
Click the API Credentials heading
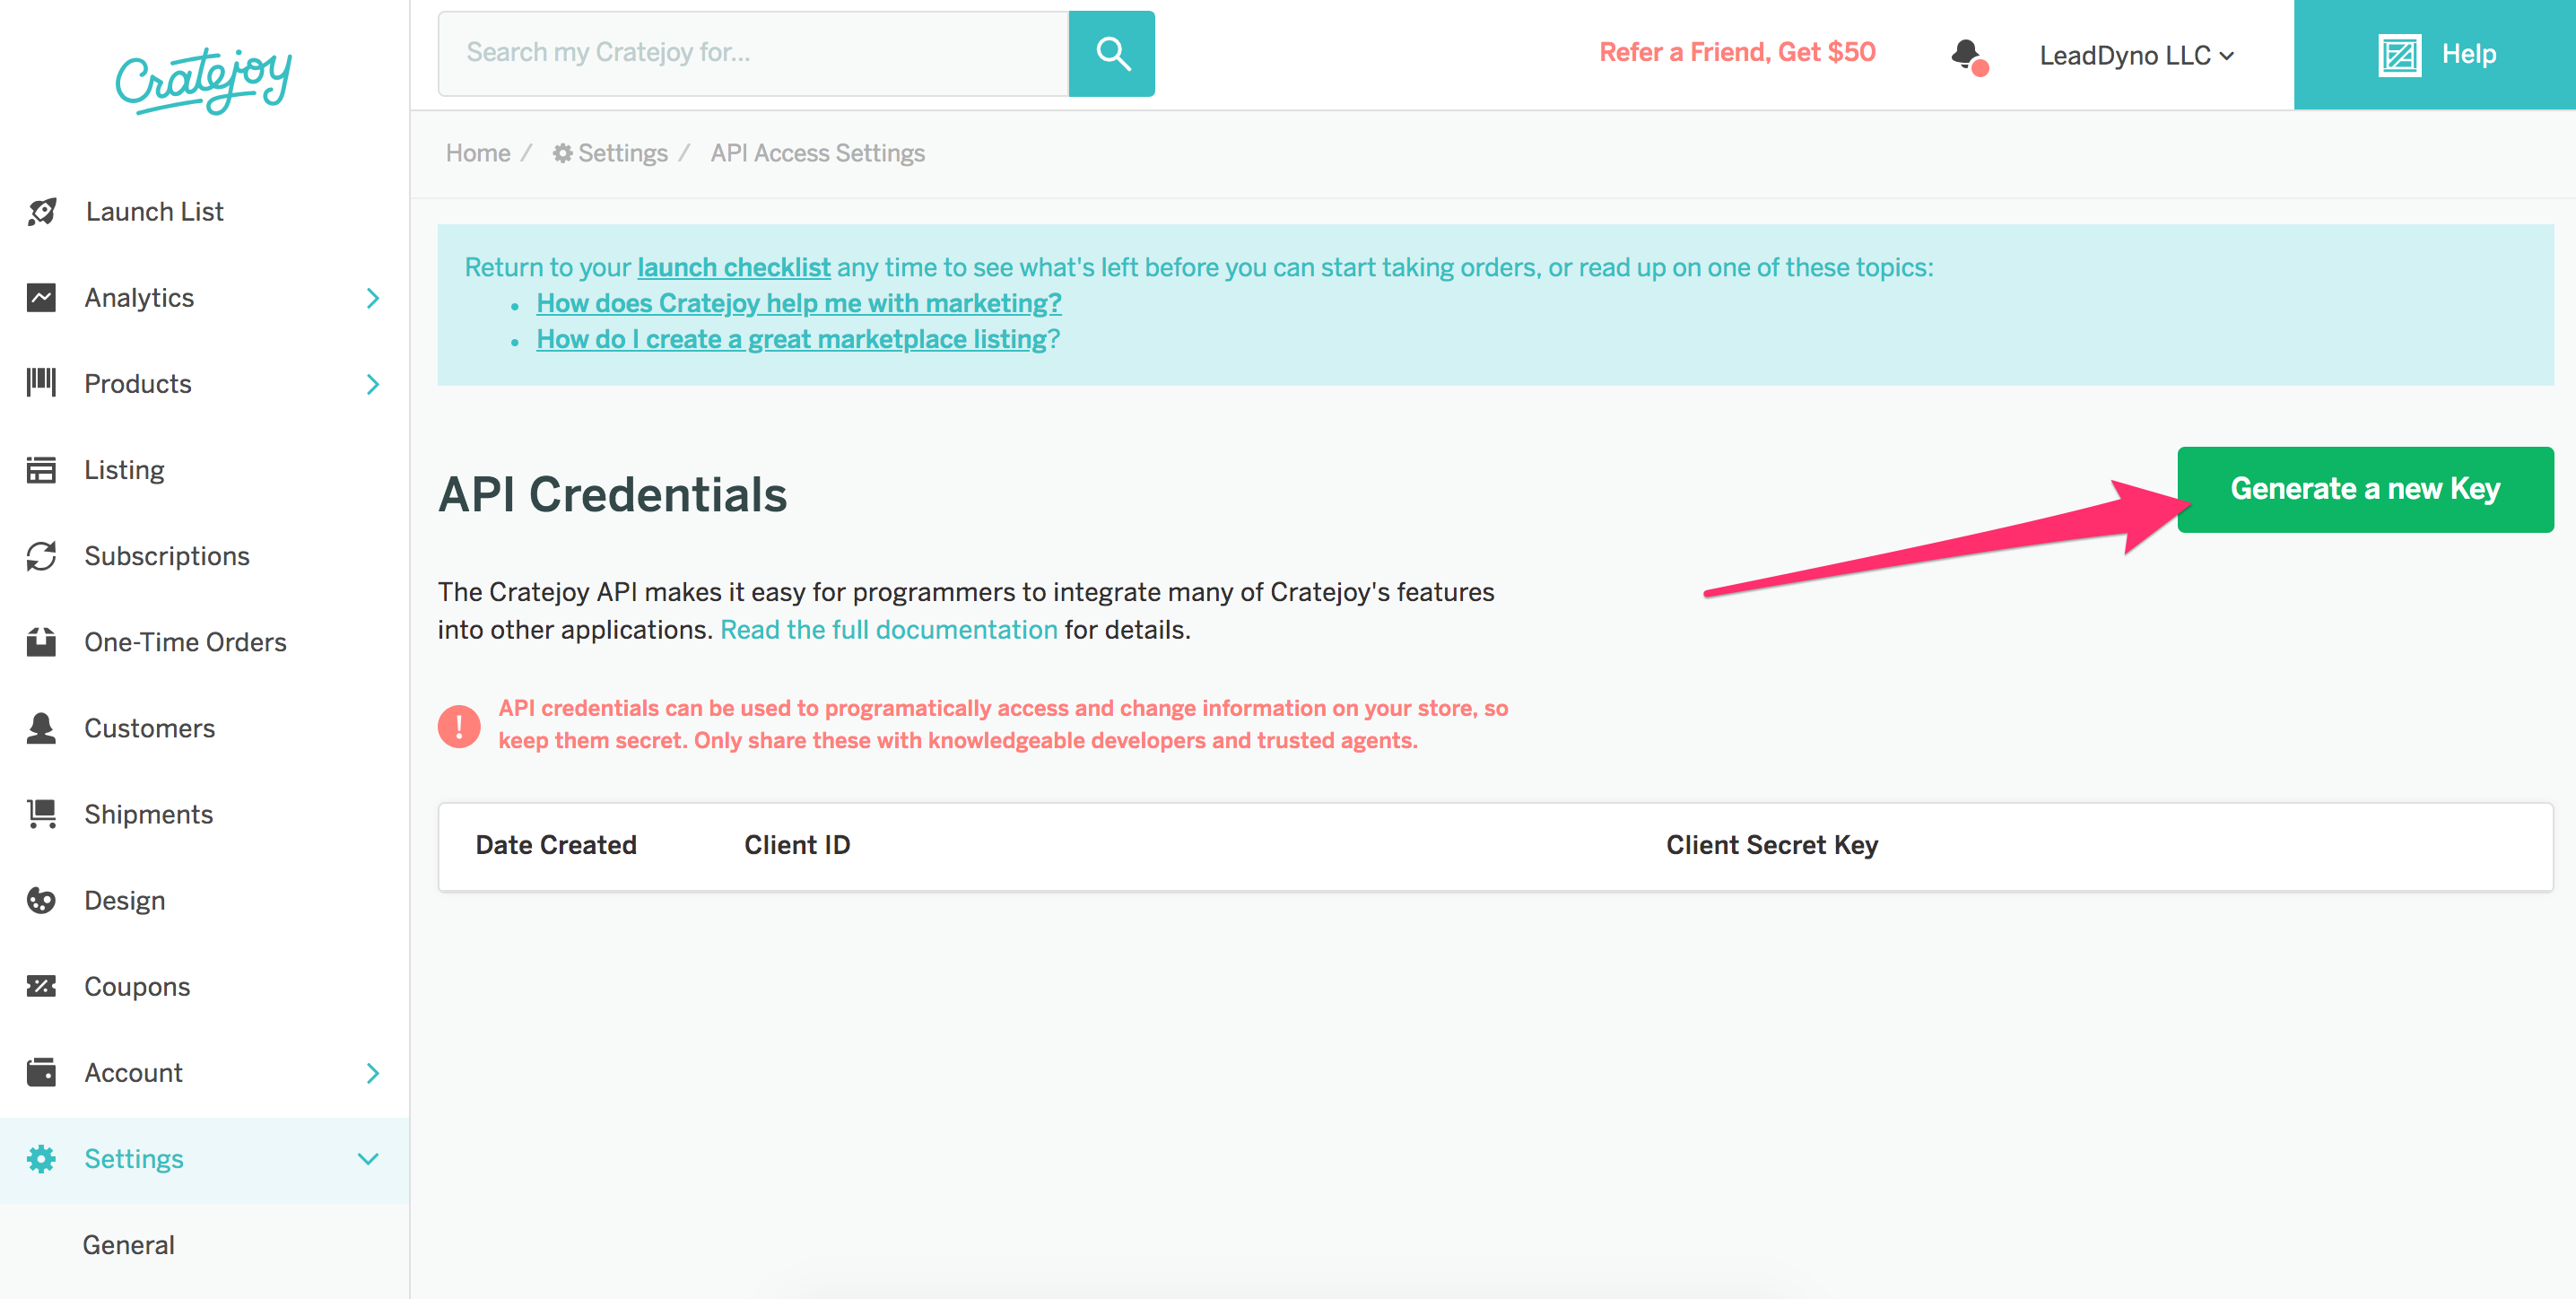click(x=613, y=494)
